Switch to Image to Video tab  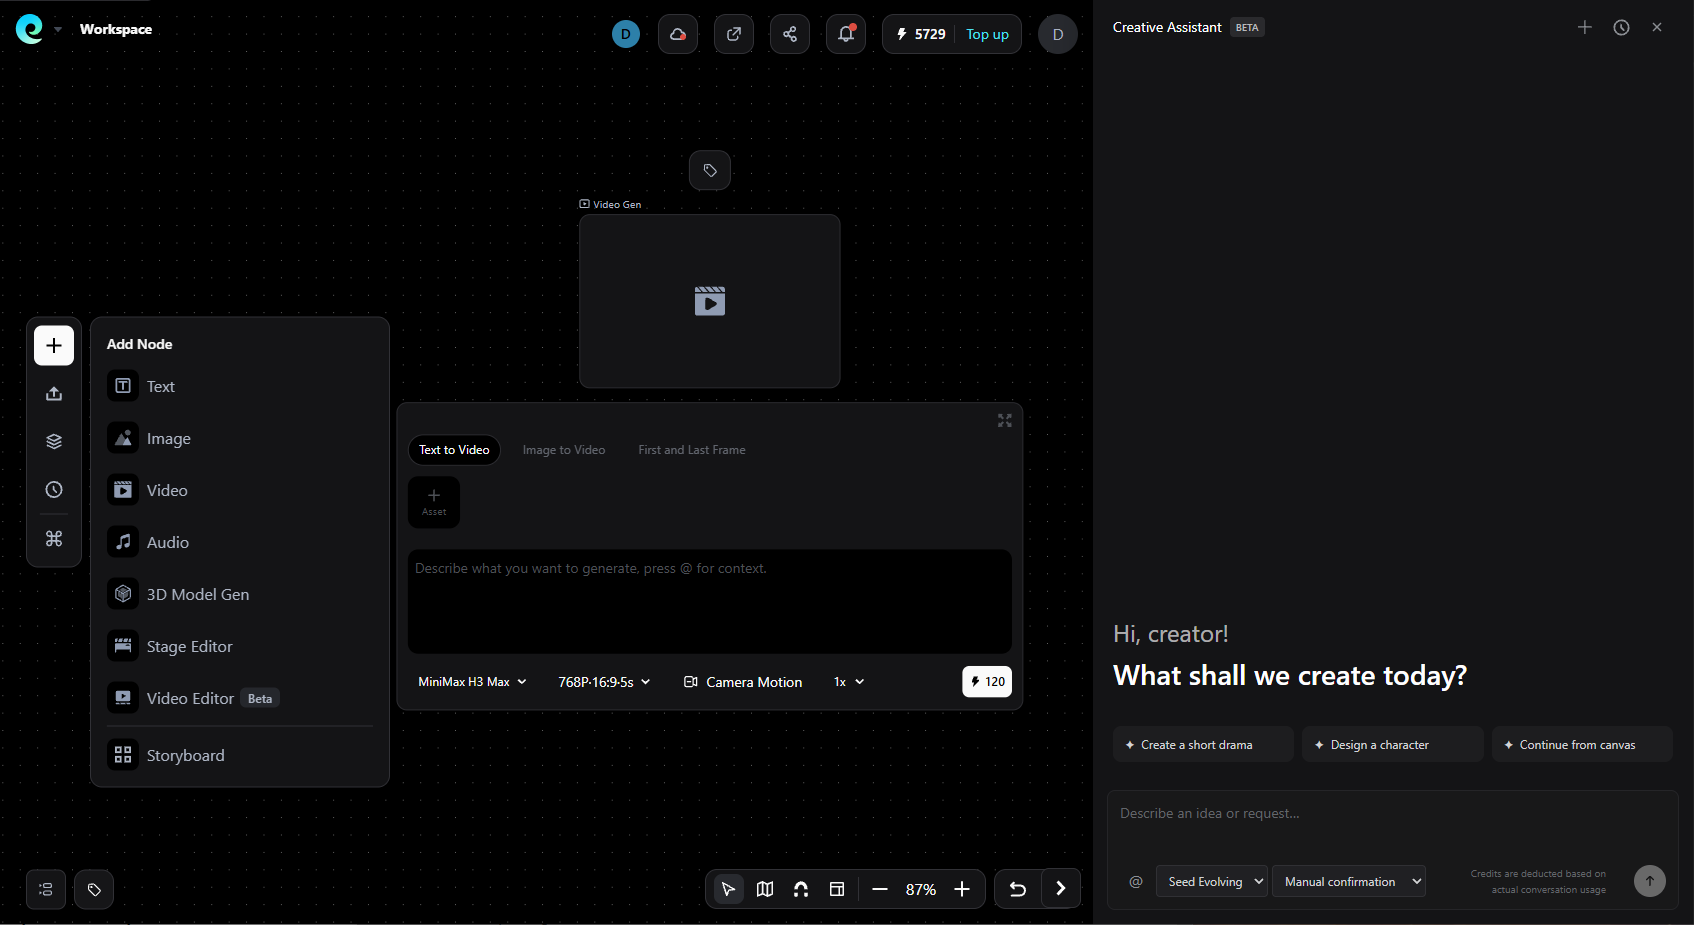tap(564, 450)
